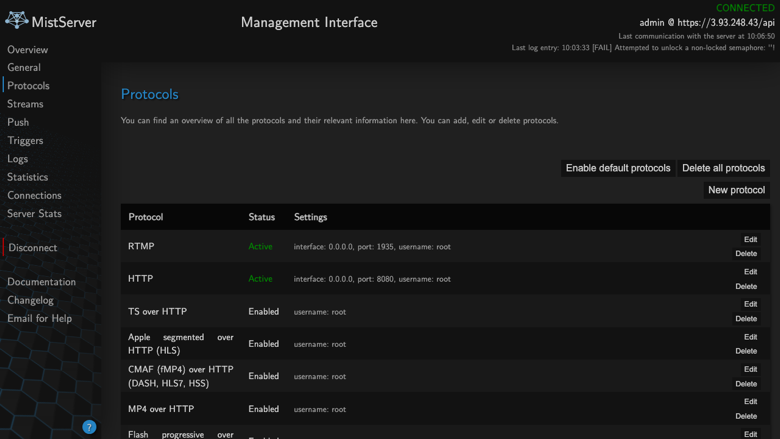Click the Last log entry line

click(x=643, y=48)
